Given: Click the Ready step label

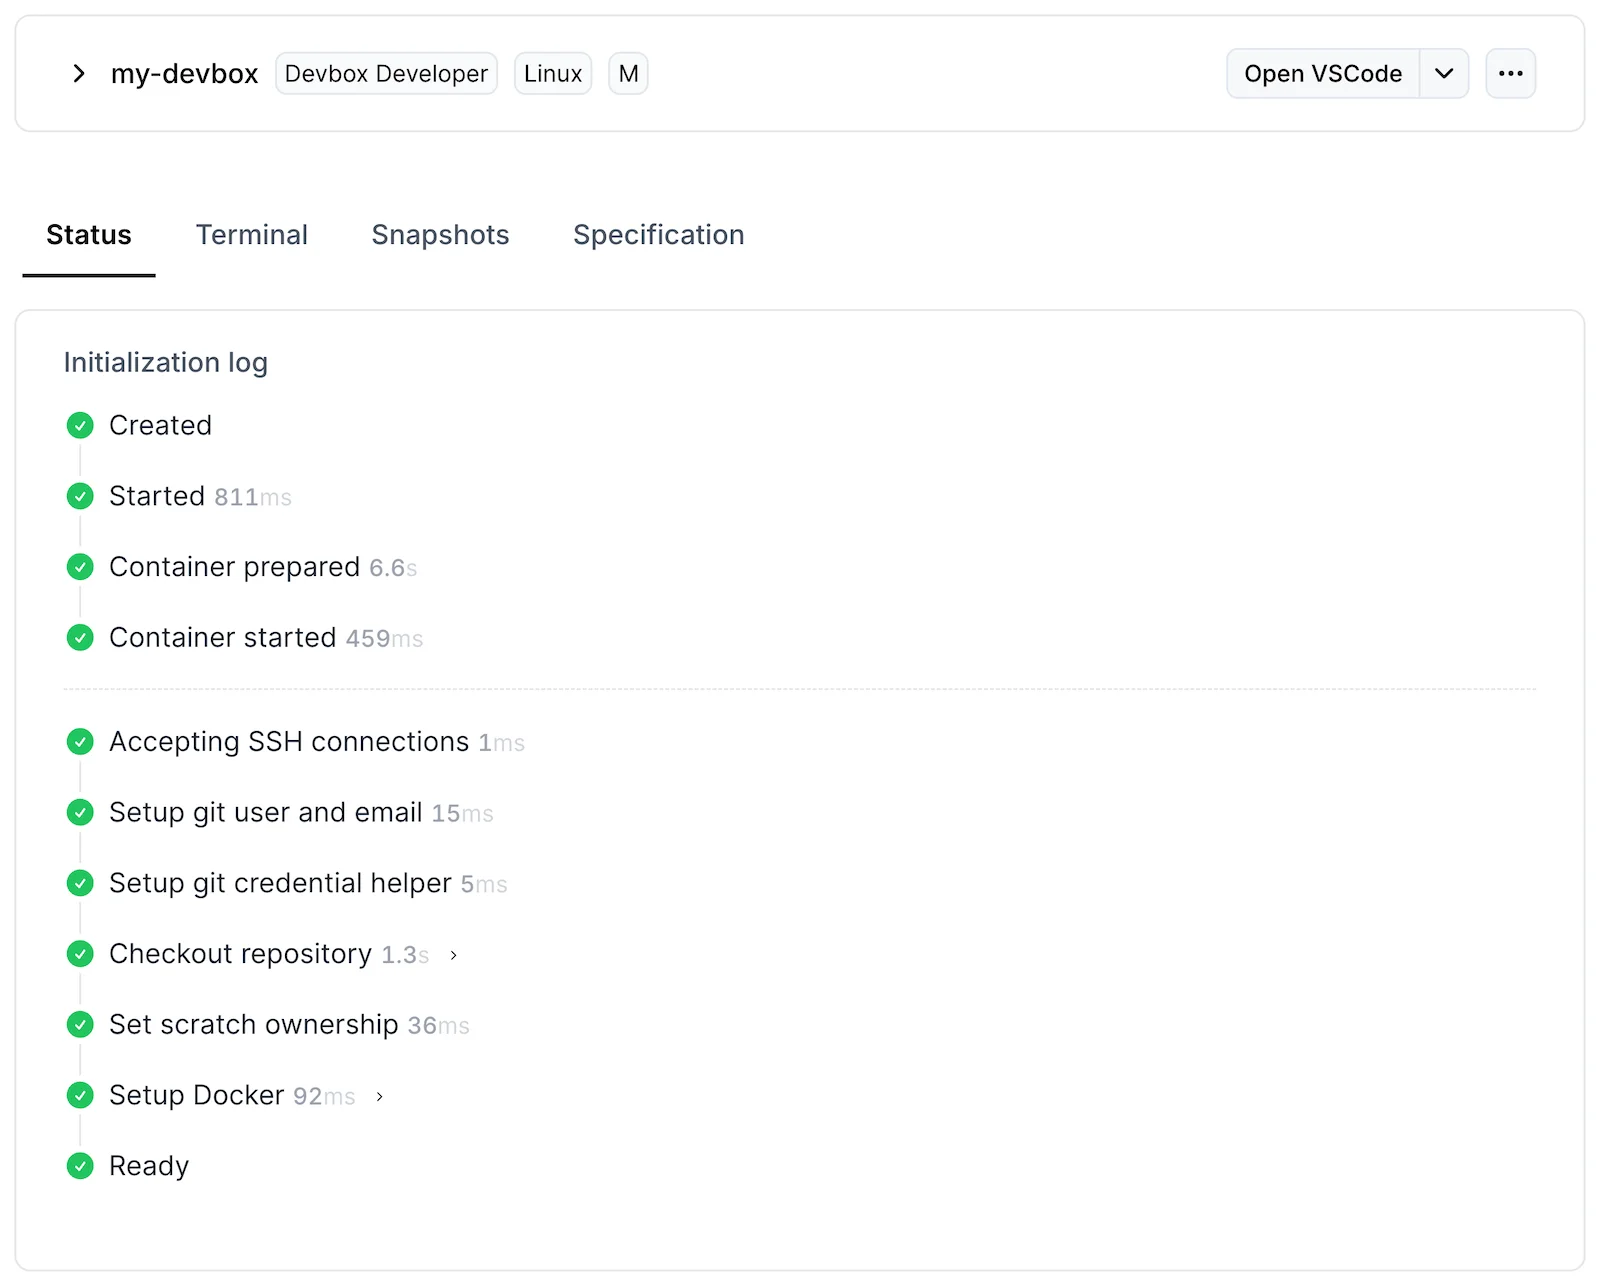Looking at the screenshot, I should click(149, 1166).
